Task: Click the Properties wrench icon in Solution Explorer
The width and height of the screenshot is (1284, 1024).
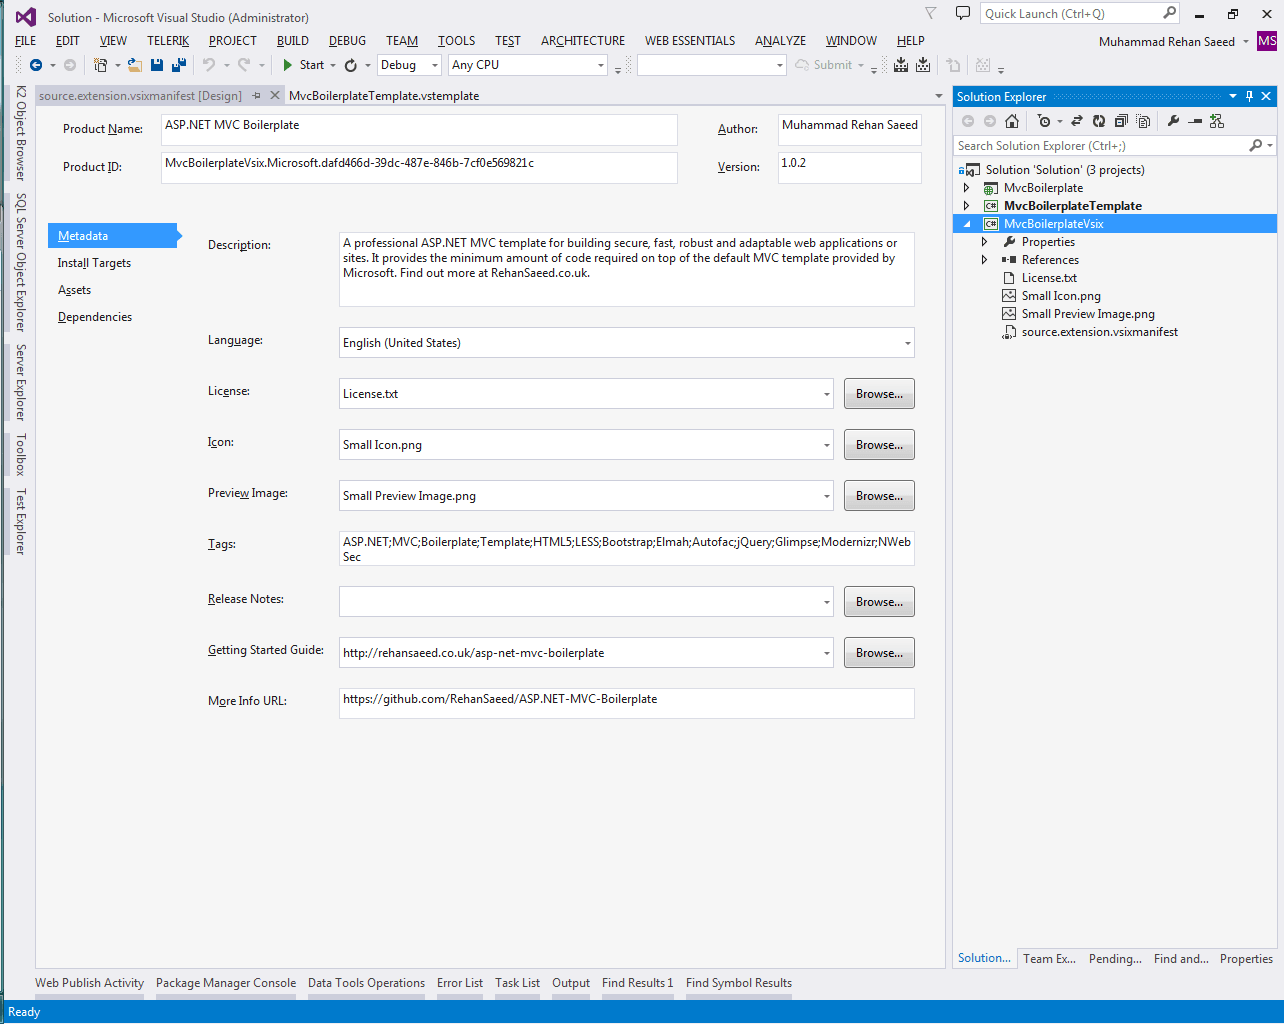Action: click(1172, 120)
